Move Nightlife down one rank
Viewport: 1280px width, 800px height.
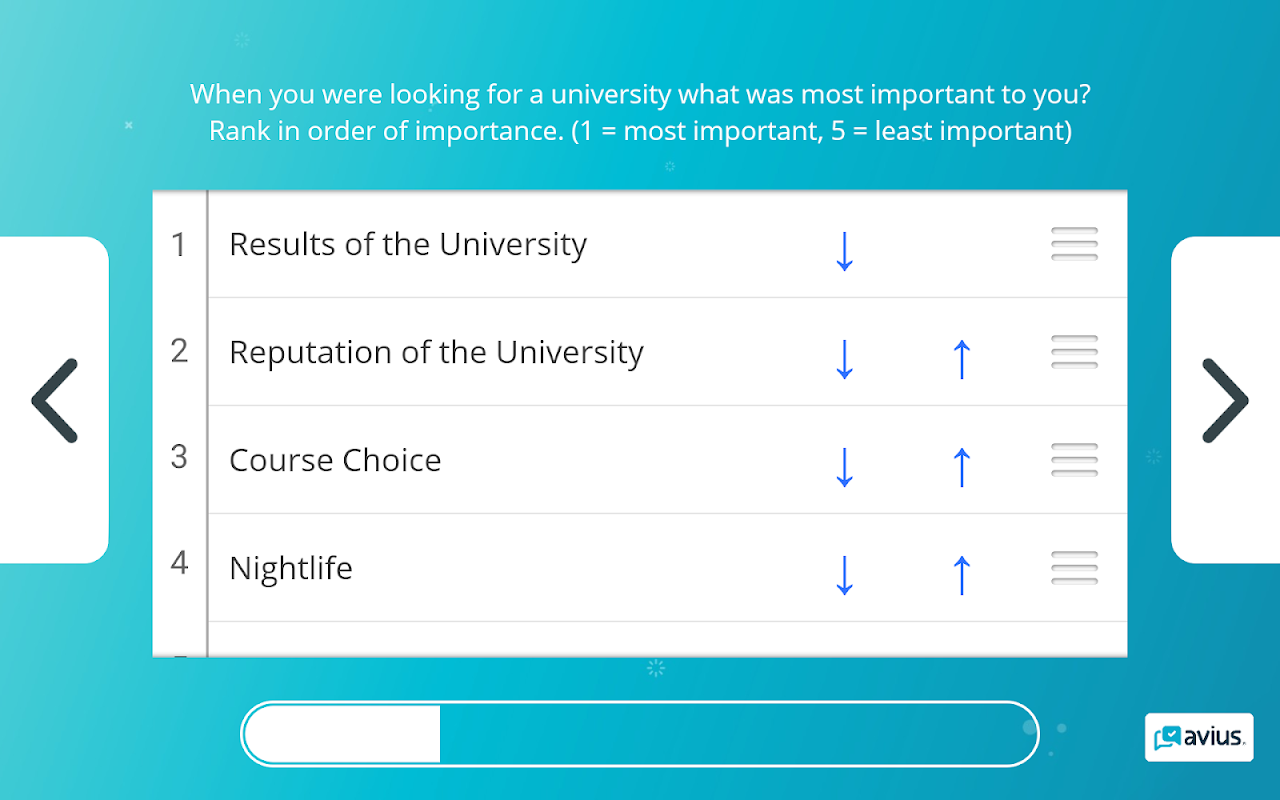pos(844,574)
